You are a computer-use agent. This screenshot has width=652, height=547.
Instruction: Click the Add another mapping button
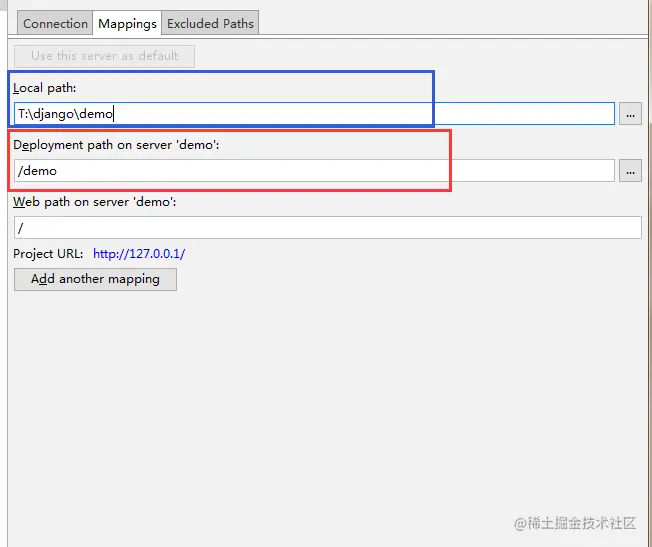point(95,279)
